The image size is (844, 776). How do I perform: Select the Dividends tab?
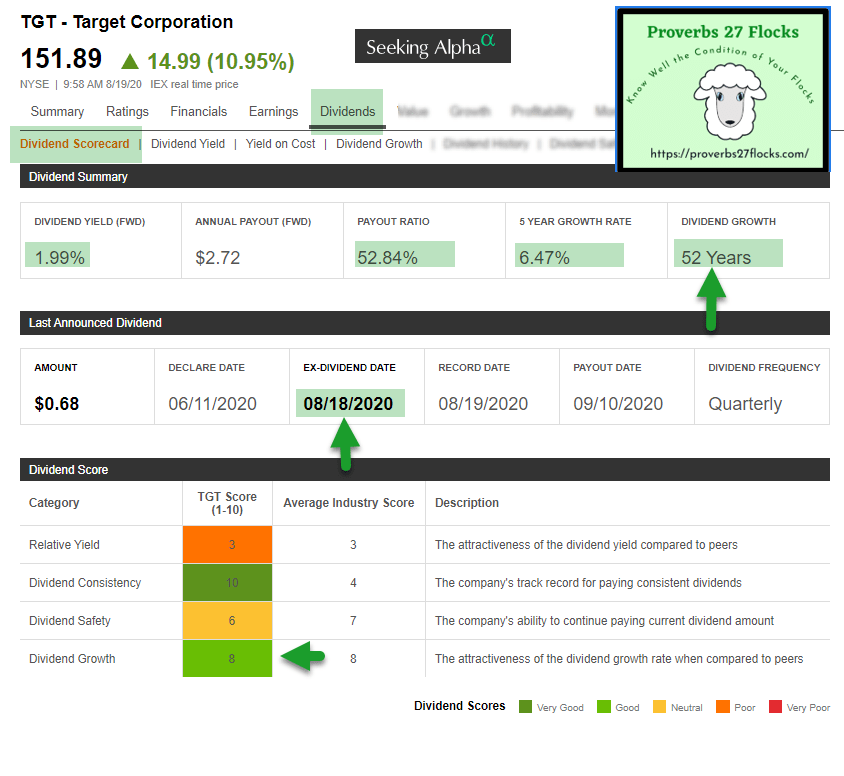(347, 112)
